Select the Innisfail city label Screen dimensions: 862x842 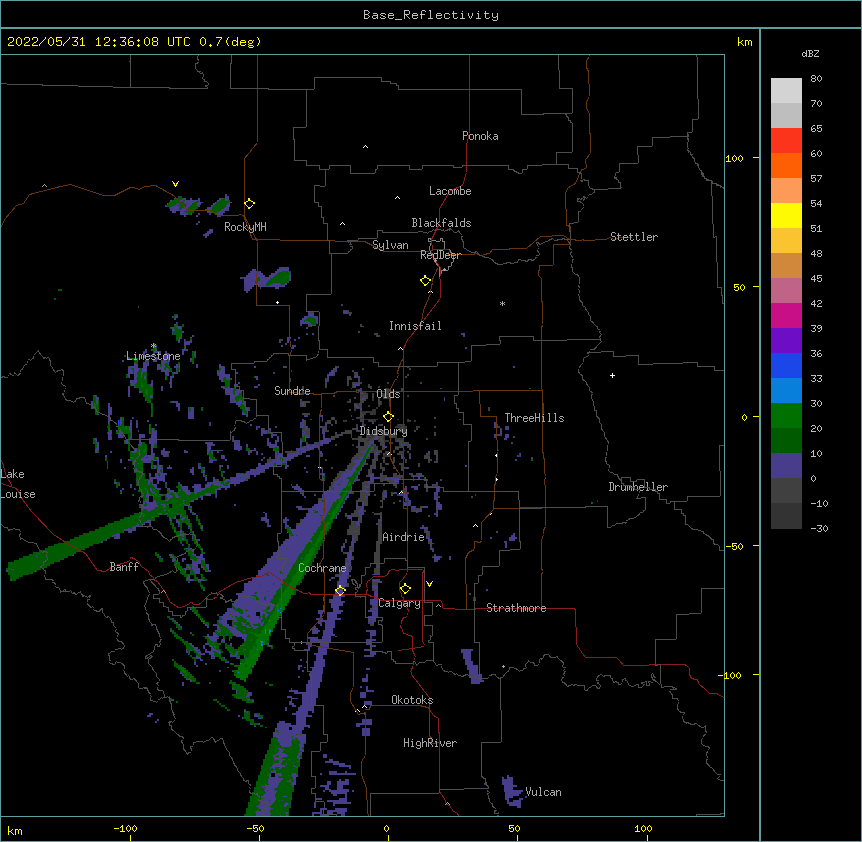pos(415,326)
